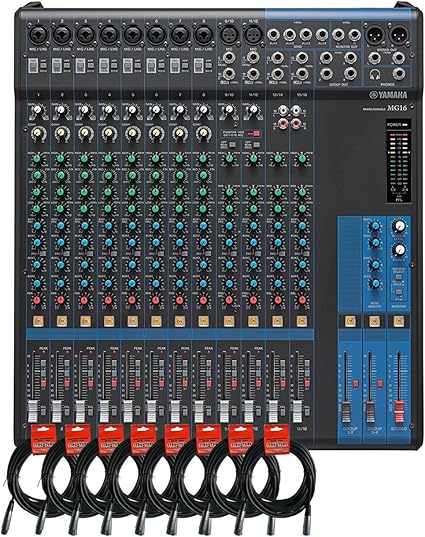Click the POWER indicator LED
425x537 pixels.
(x=404, y=125)
